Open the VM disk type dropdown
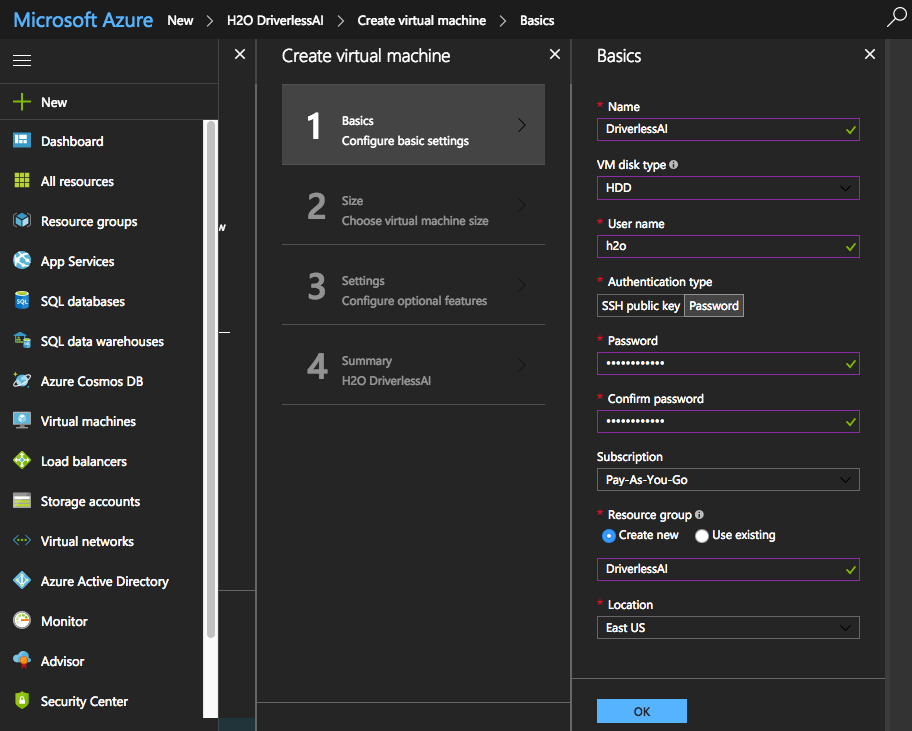The image size is (912, 731). (x=728, y=188)
